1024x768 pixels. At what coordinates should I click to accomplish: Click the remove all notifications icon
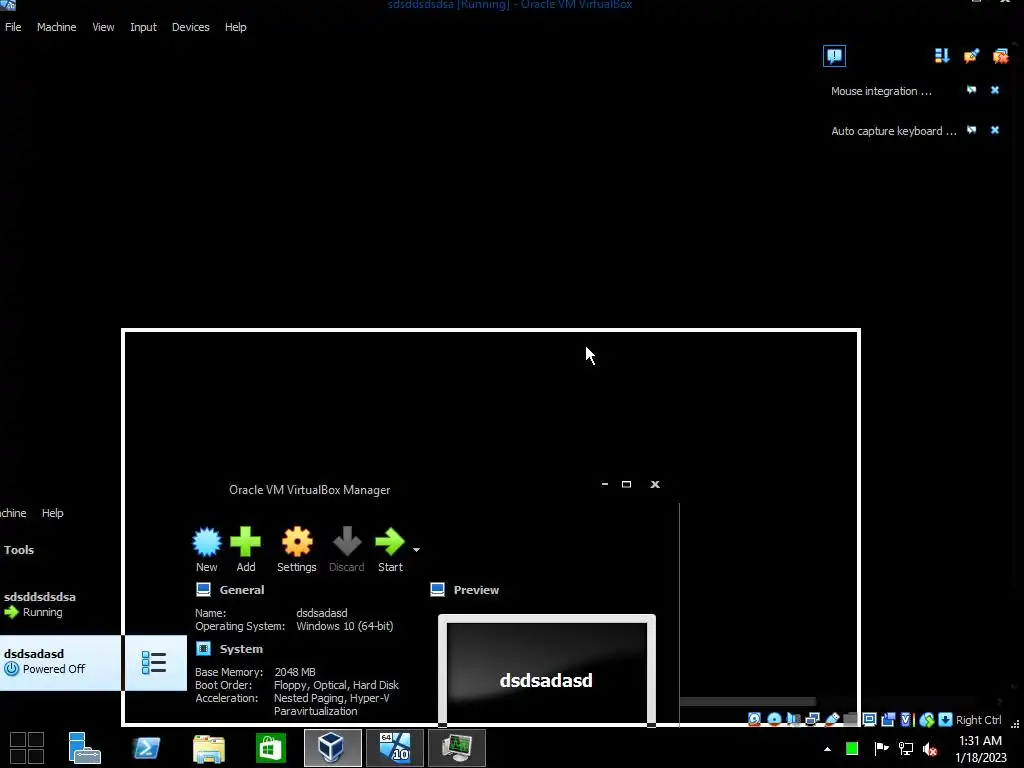(1000, 56)
